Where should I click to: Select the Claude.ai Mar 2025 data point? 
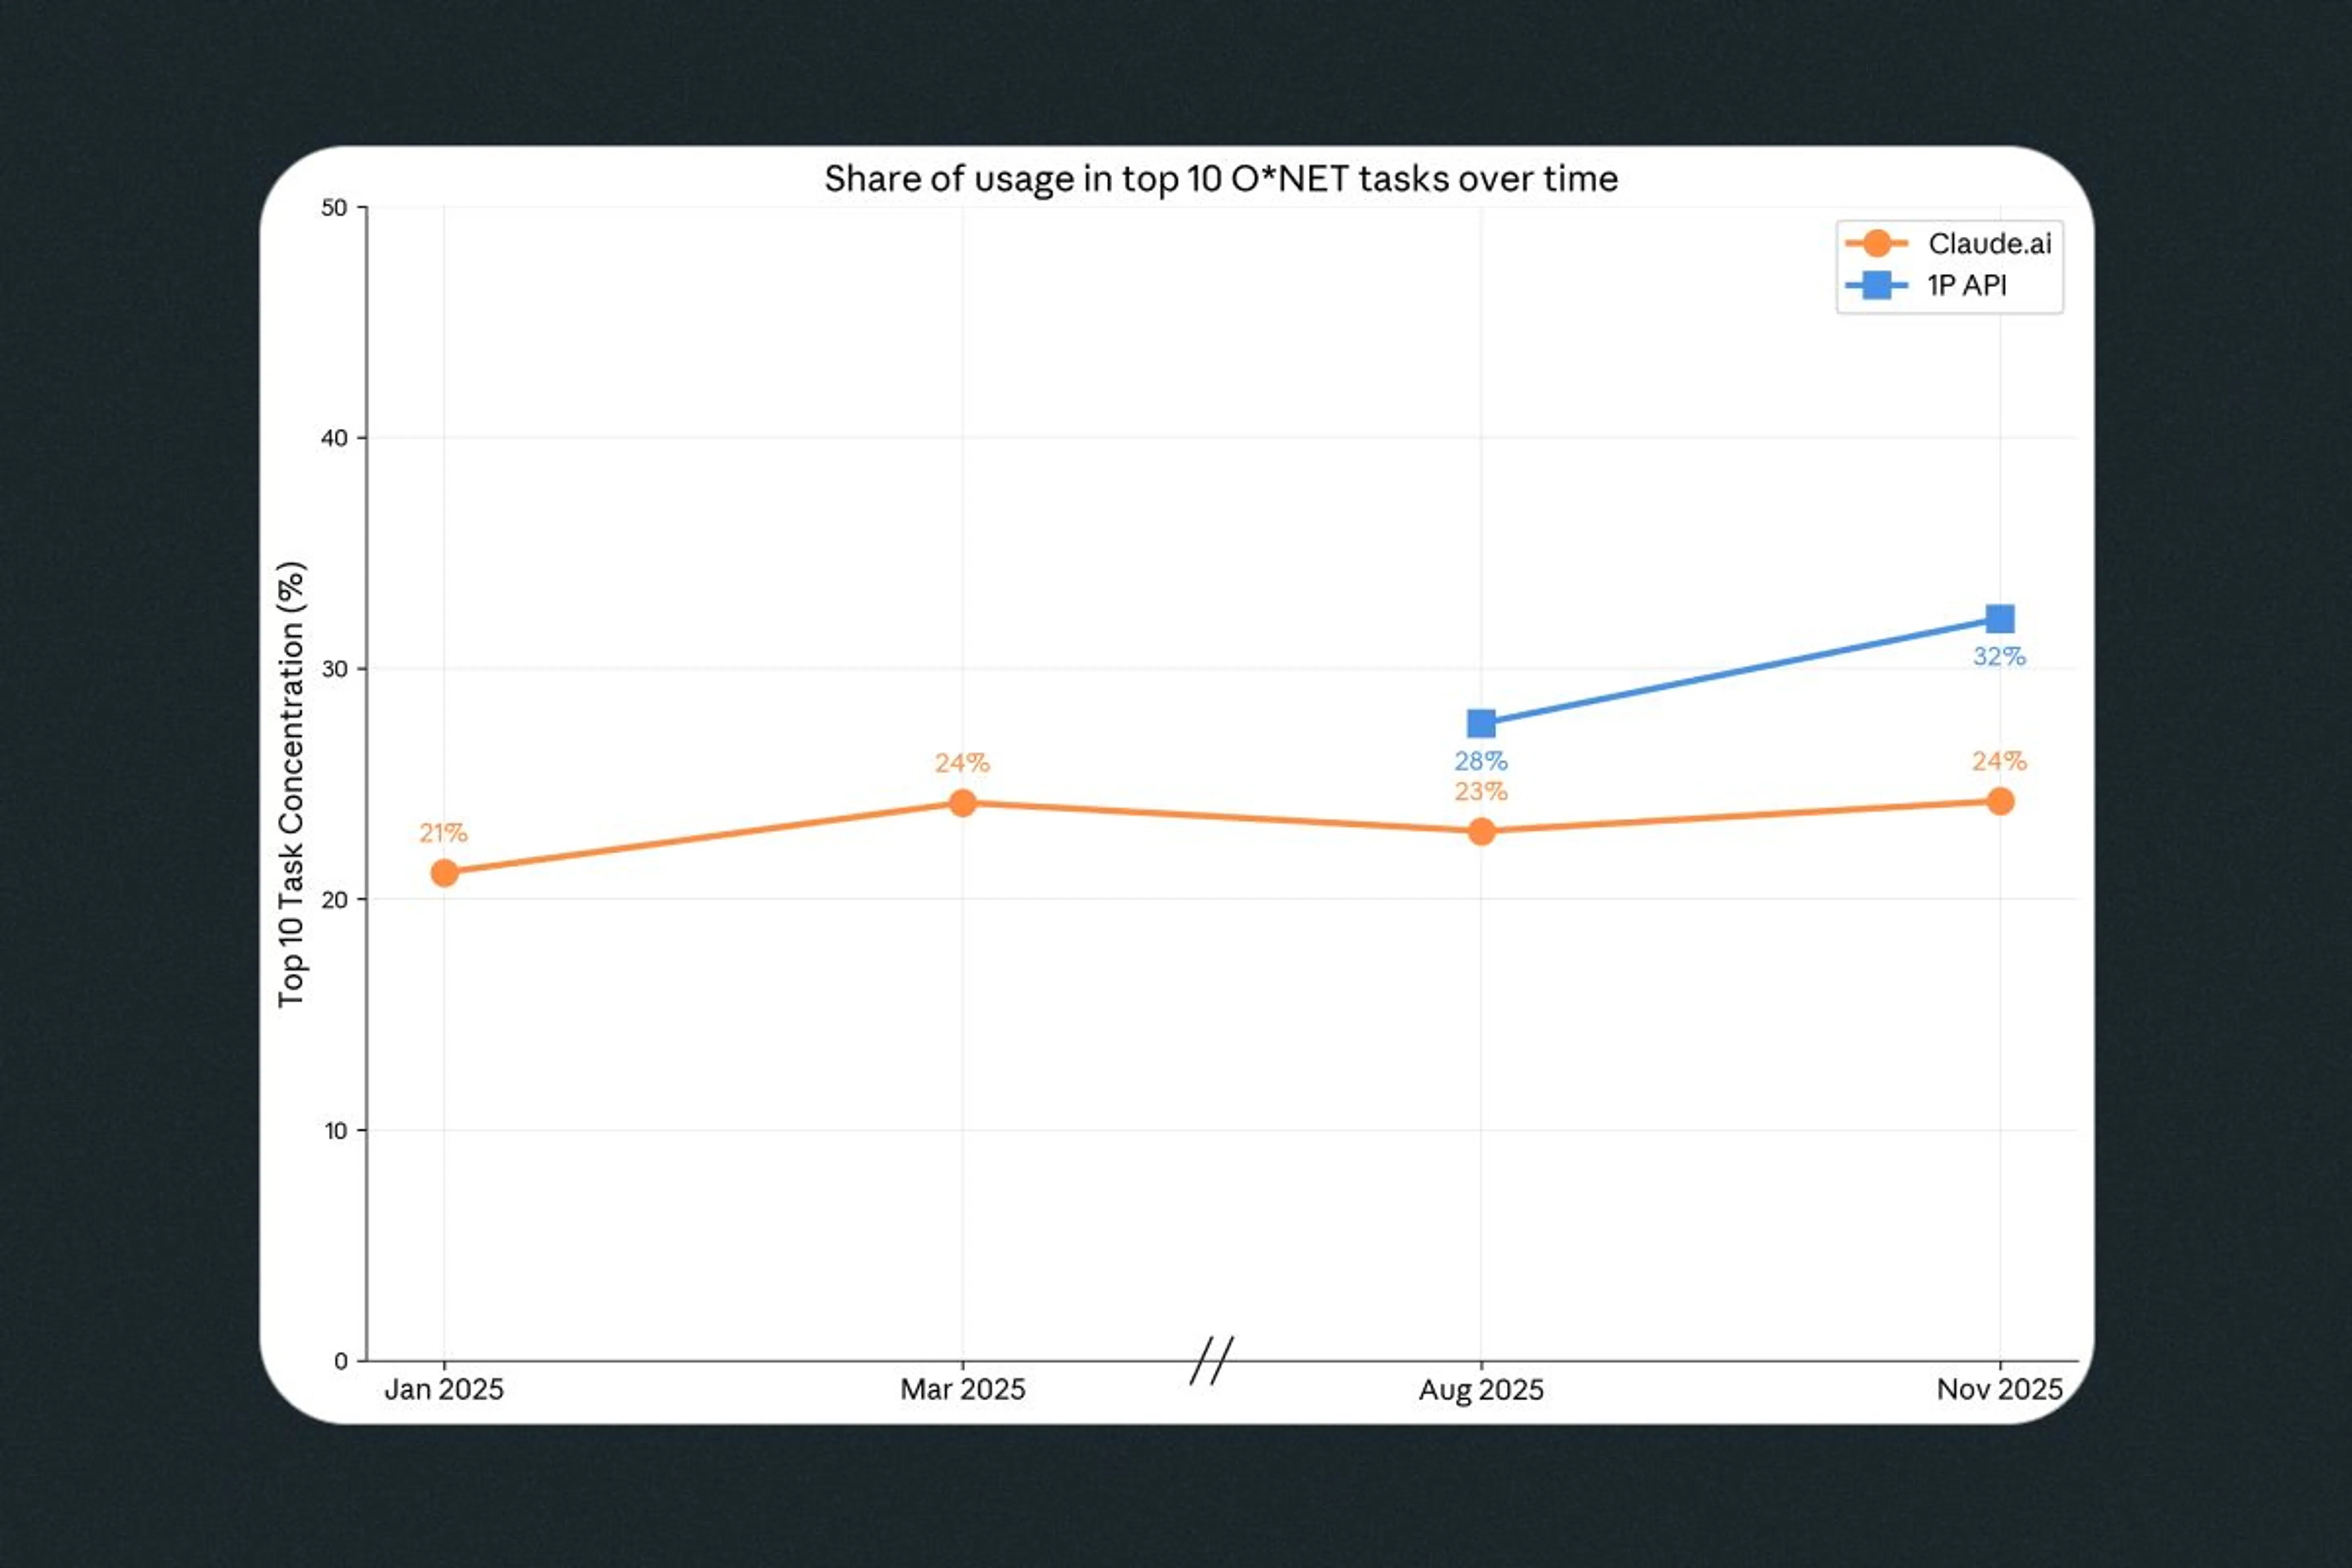pyautogui.click(x=962, y=803)
